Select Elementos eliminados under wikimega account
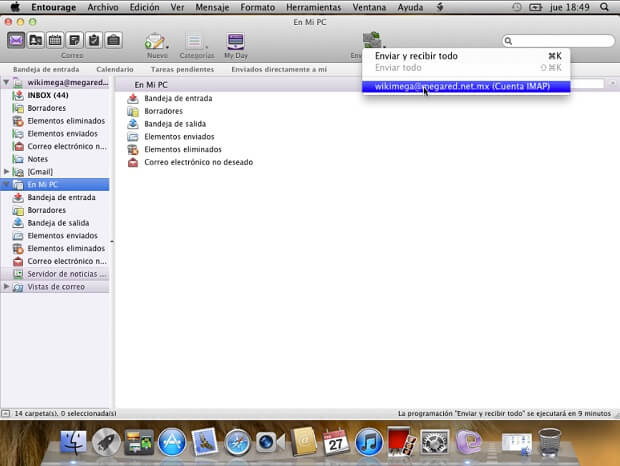Viewport: 620px width, 466px height. tap(55, 121)
